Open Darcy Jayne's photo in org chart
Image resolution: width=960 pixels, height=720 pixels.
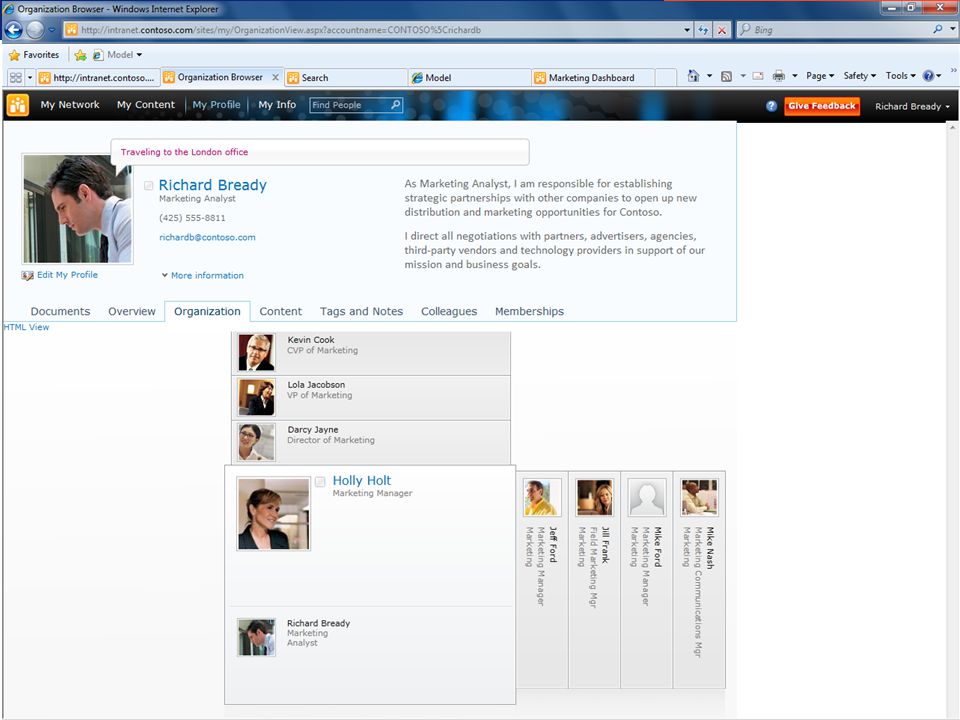(256, 442)
